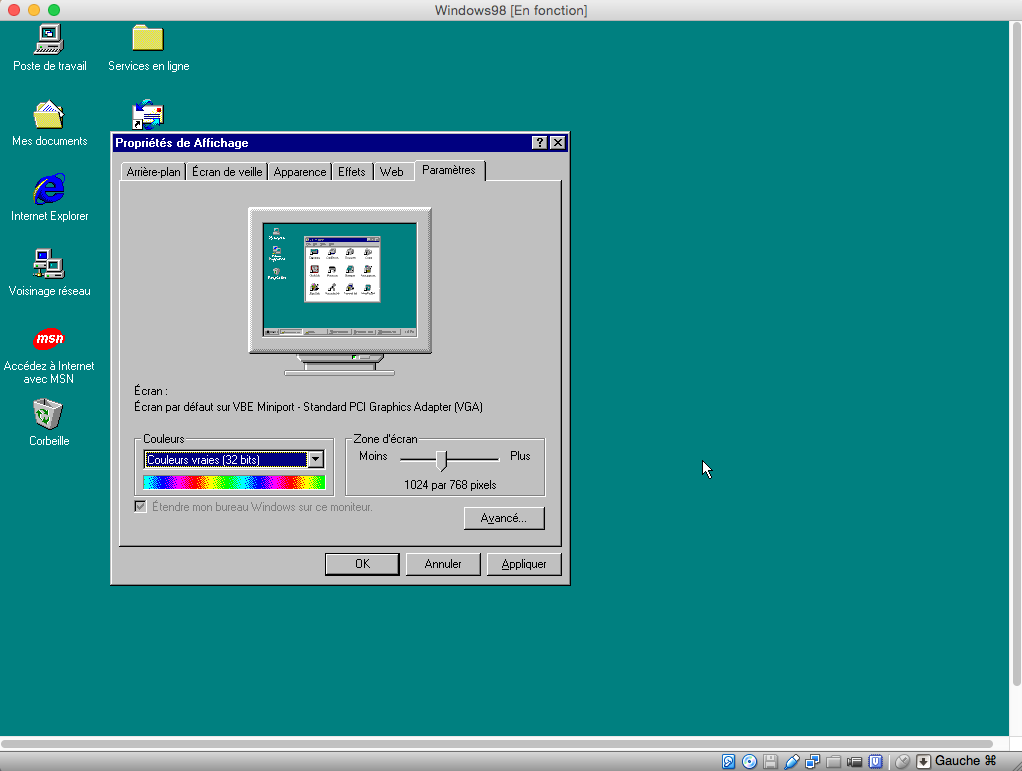Click VirtualBox network adapters icon

point(812,761)
